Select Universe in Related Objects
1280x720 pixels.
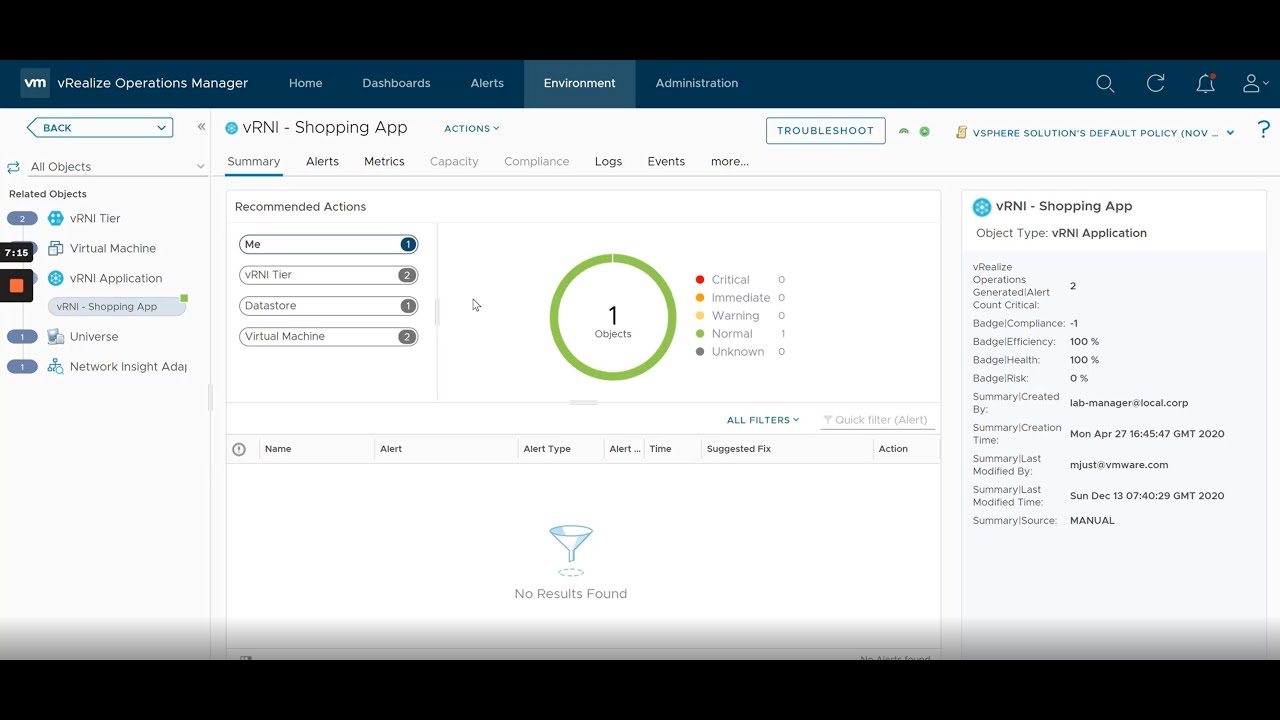(94, 337)
